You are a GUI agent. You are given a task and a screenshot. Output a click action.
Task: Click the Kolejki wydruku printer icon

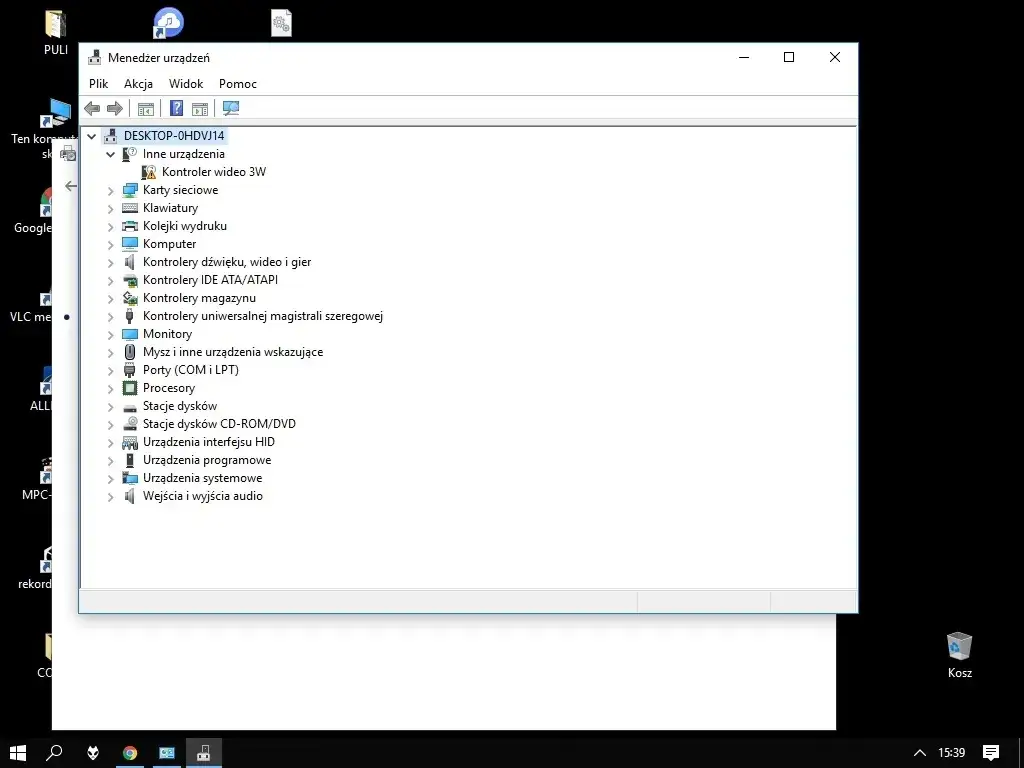point(130,226)
